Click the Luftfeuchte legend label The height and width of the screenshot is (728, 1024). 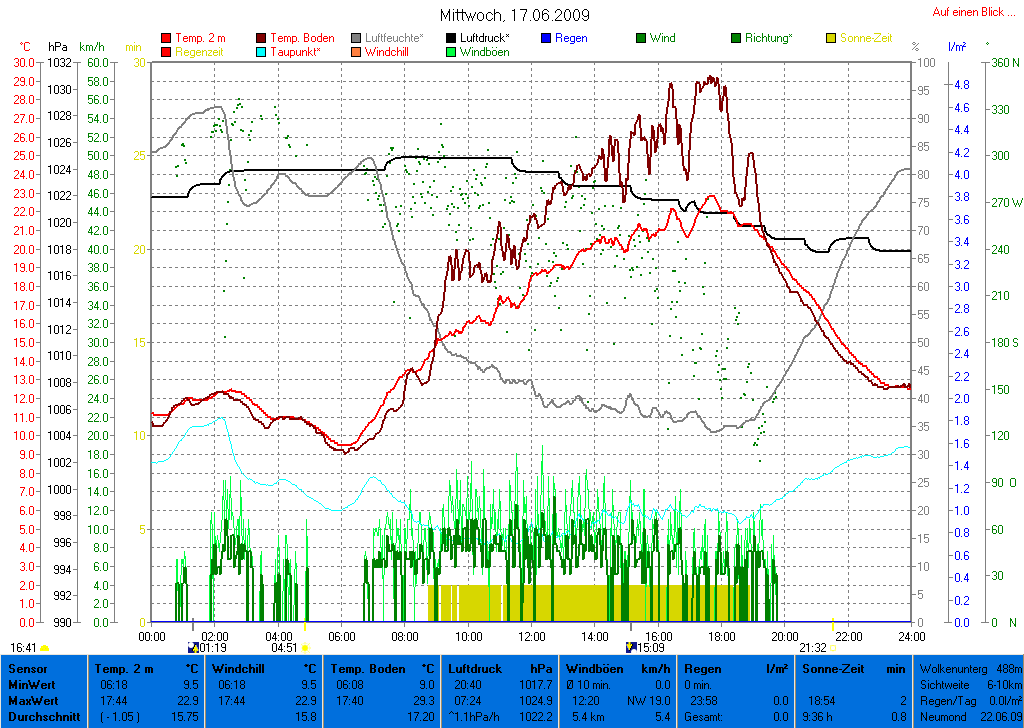(394, 38)
